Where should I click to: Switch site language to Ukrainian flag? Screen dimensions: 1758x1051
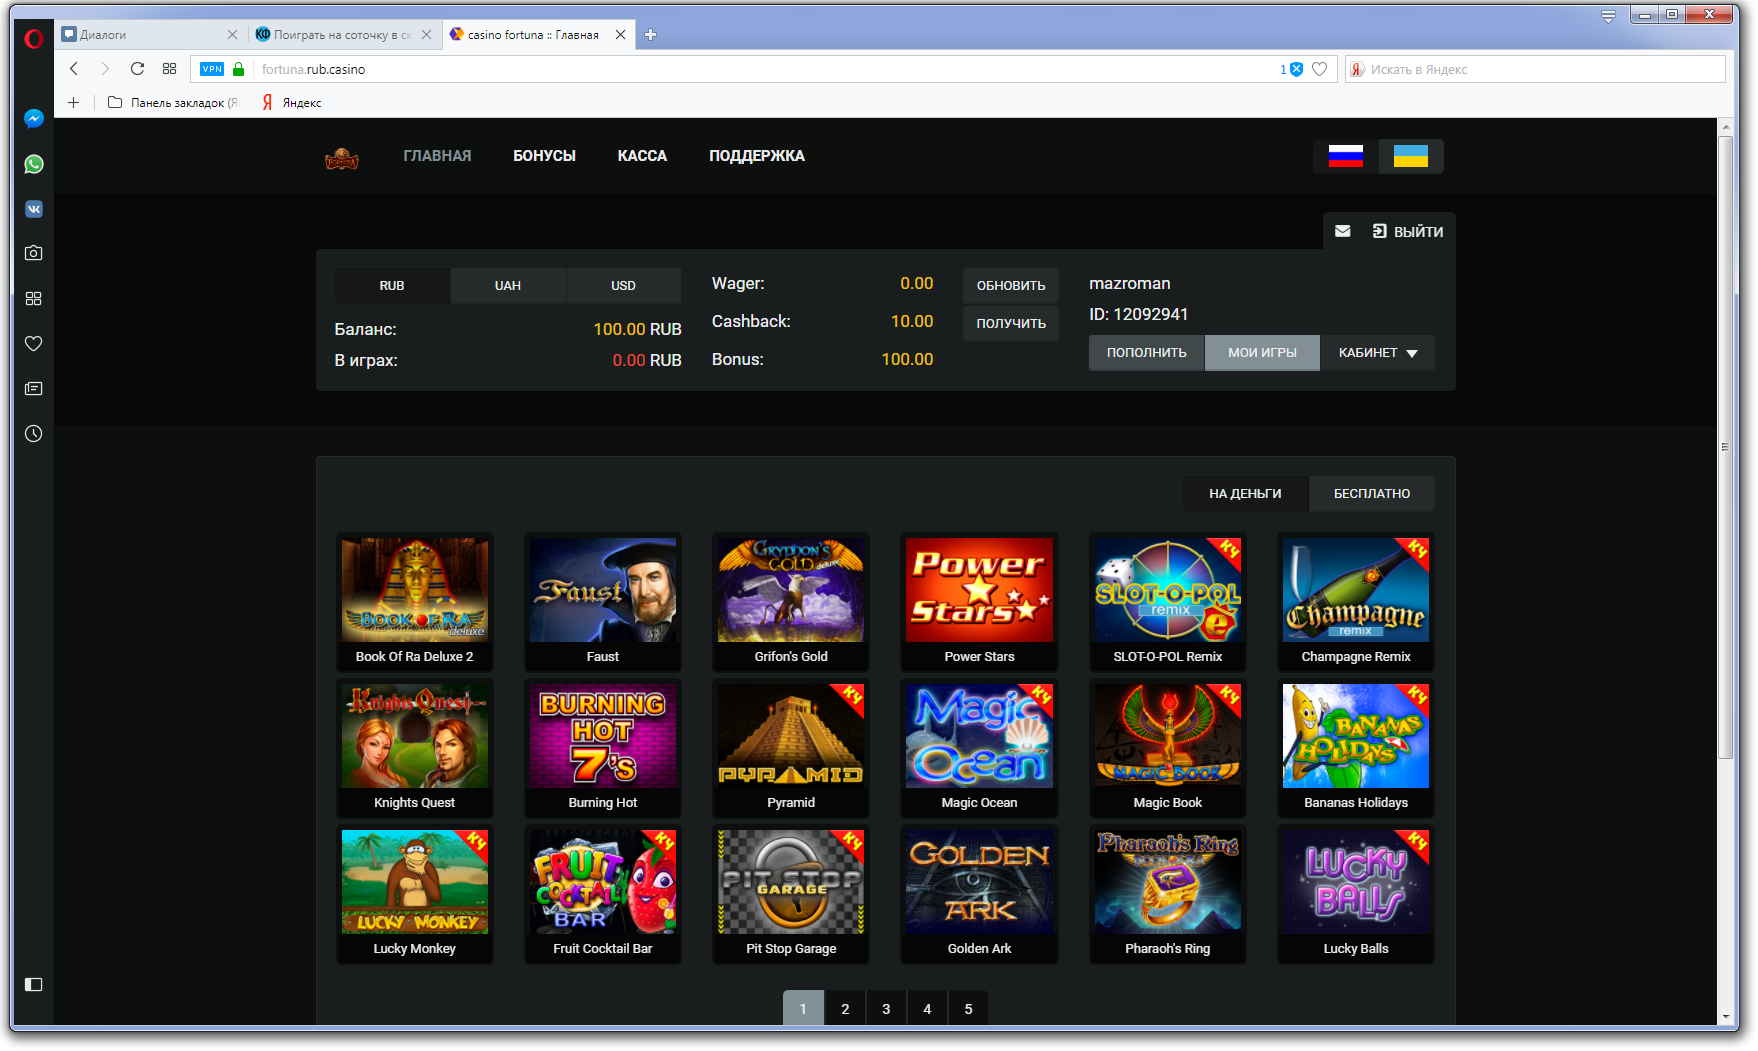(x=1411, y=156)
